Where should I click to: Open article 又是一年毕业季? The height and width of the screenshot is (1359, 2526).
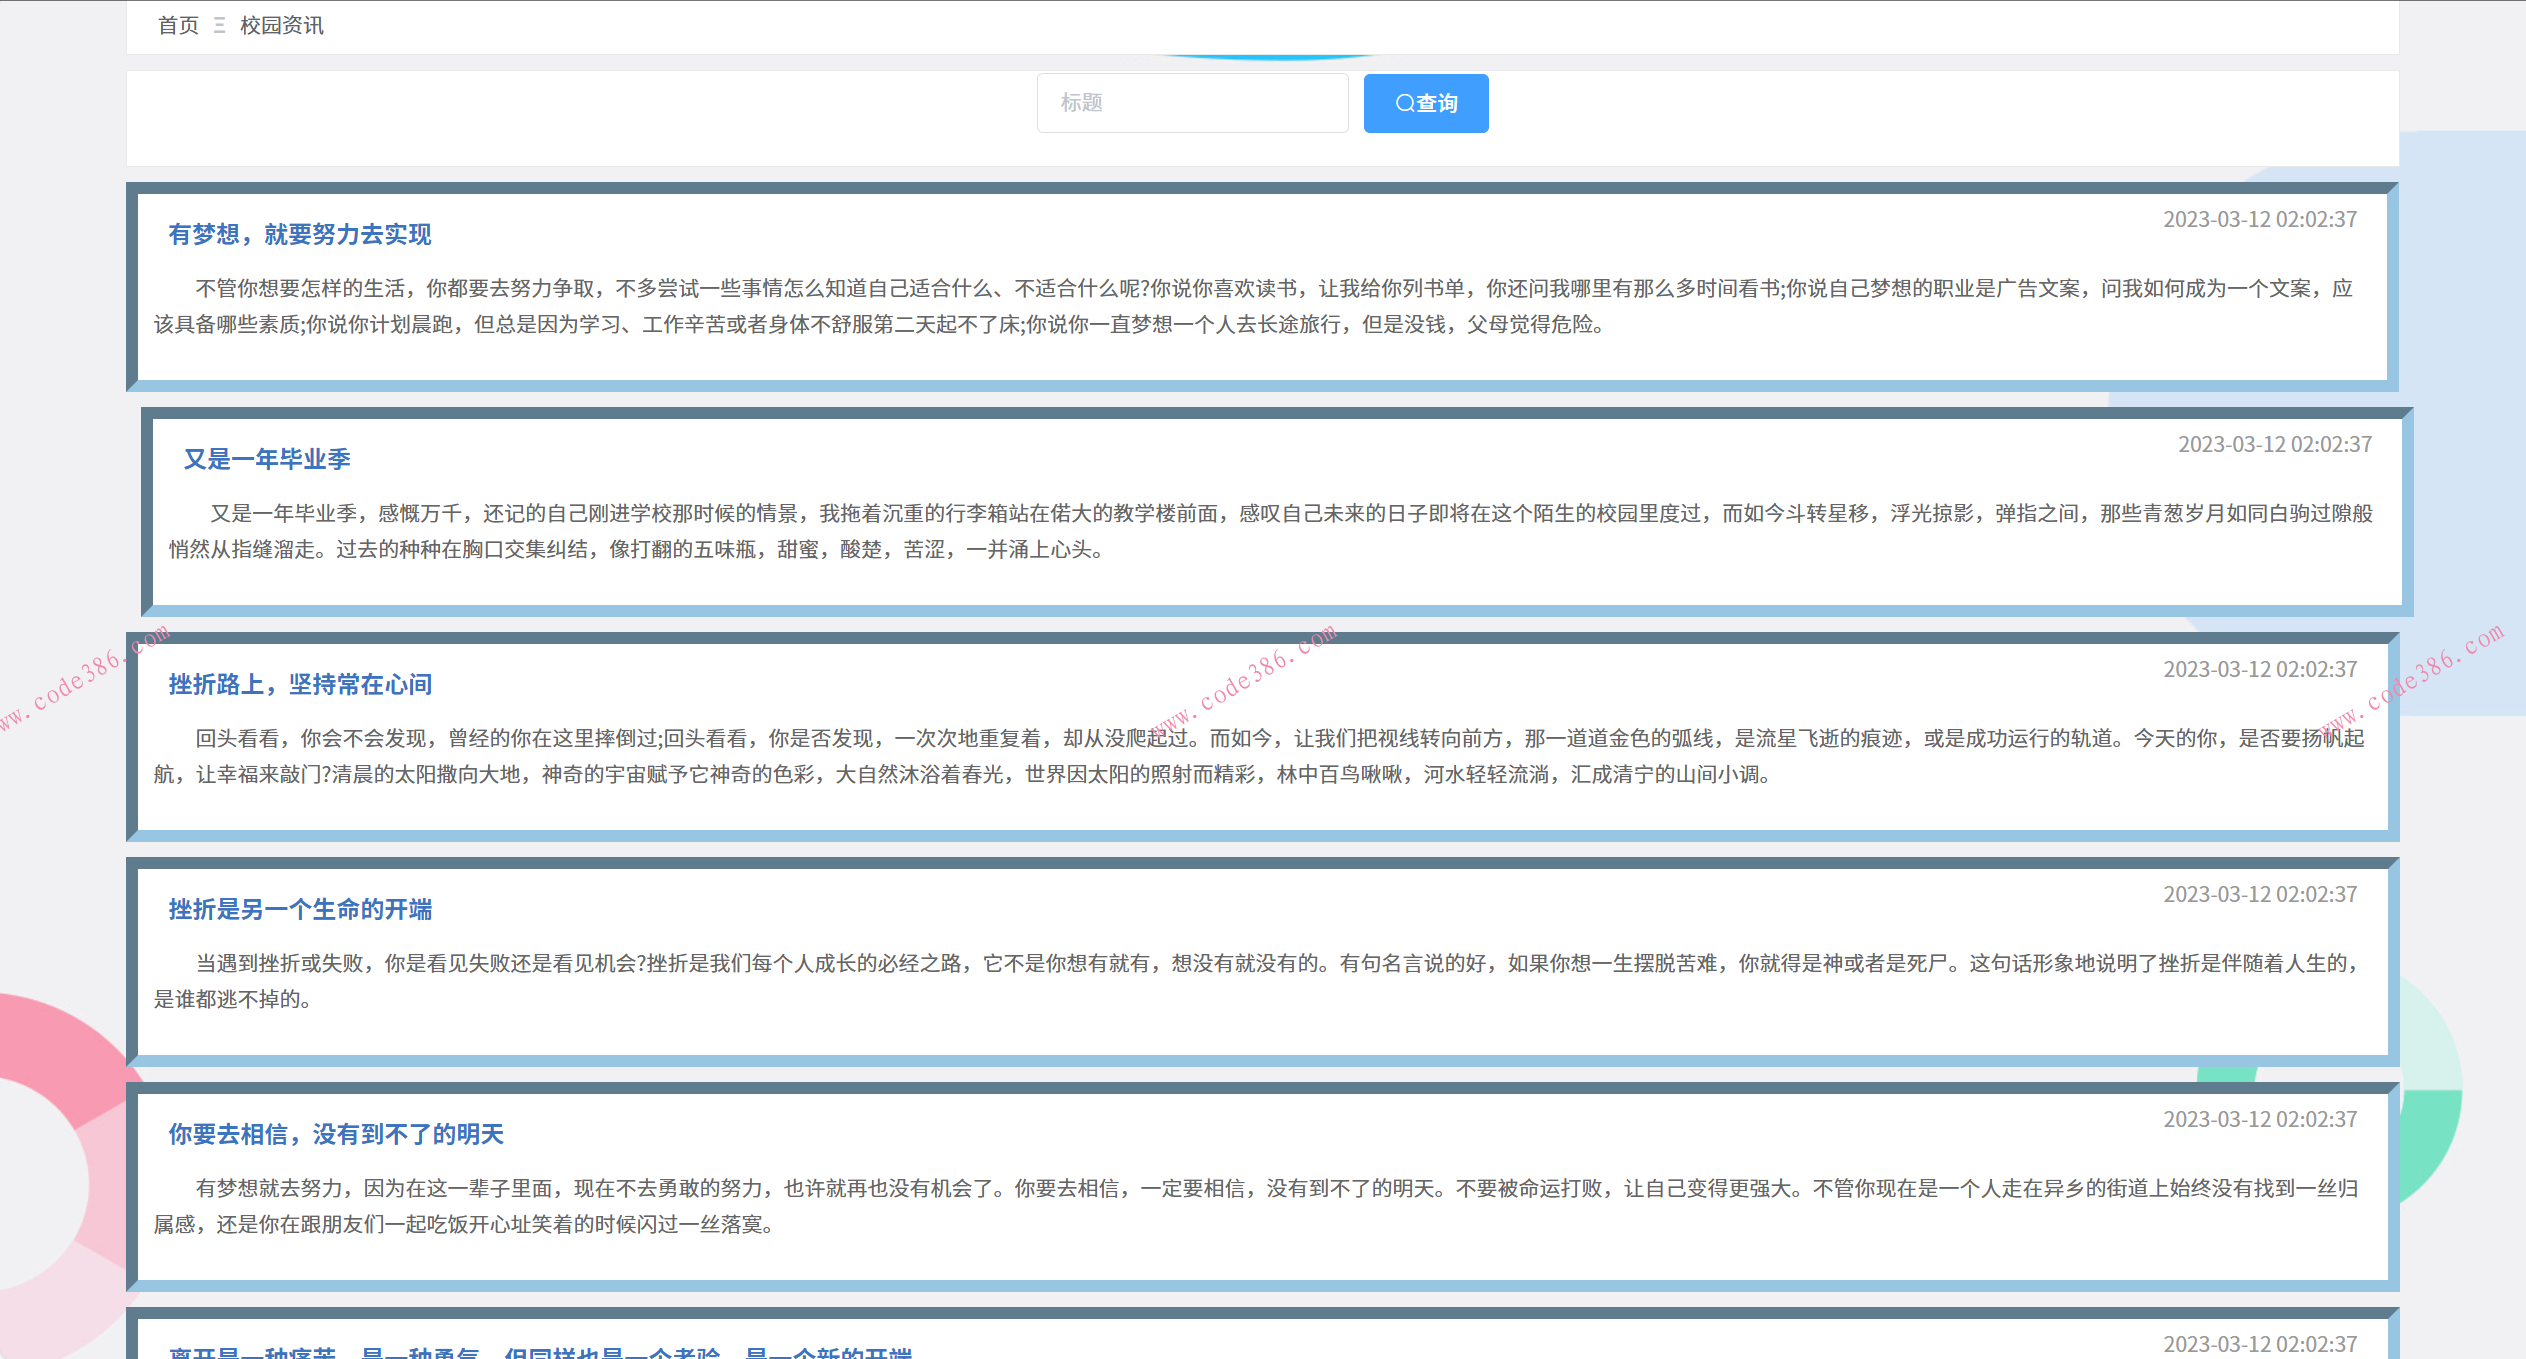coord(266,459)
